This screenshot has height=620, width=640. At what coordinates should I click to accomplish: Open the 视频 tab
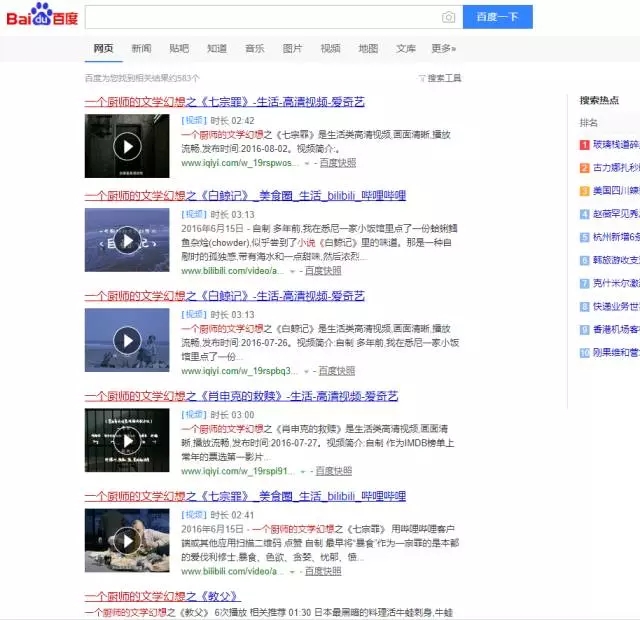330,49
